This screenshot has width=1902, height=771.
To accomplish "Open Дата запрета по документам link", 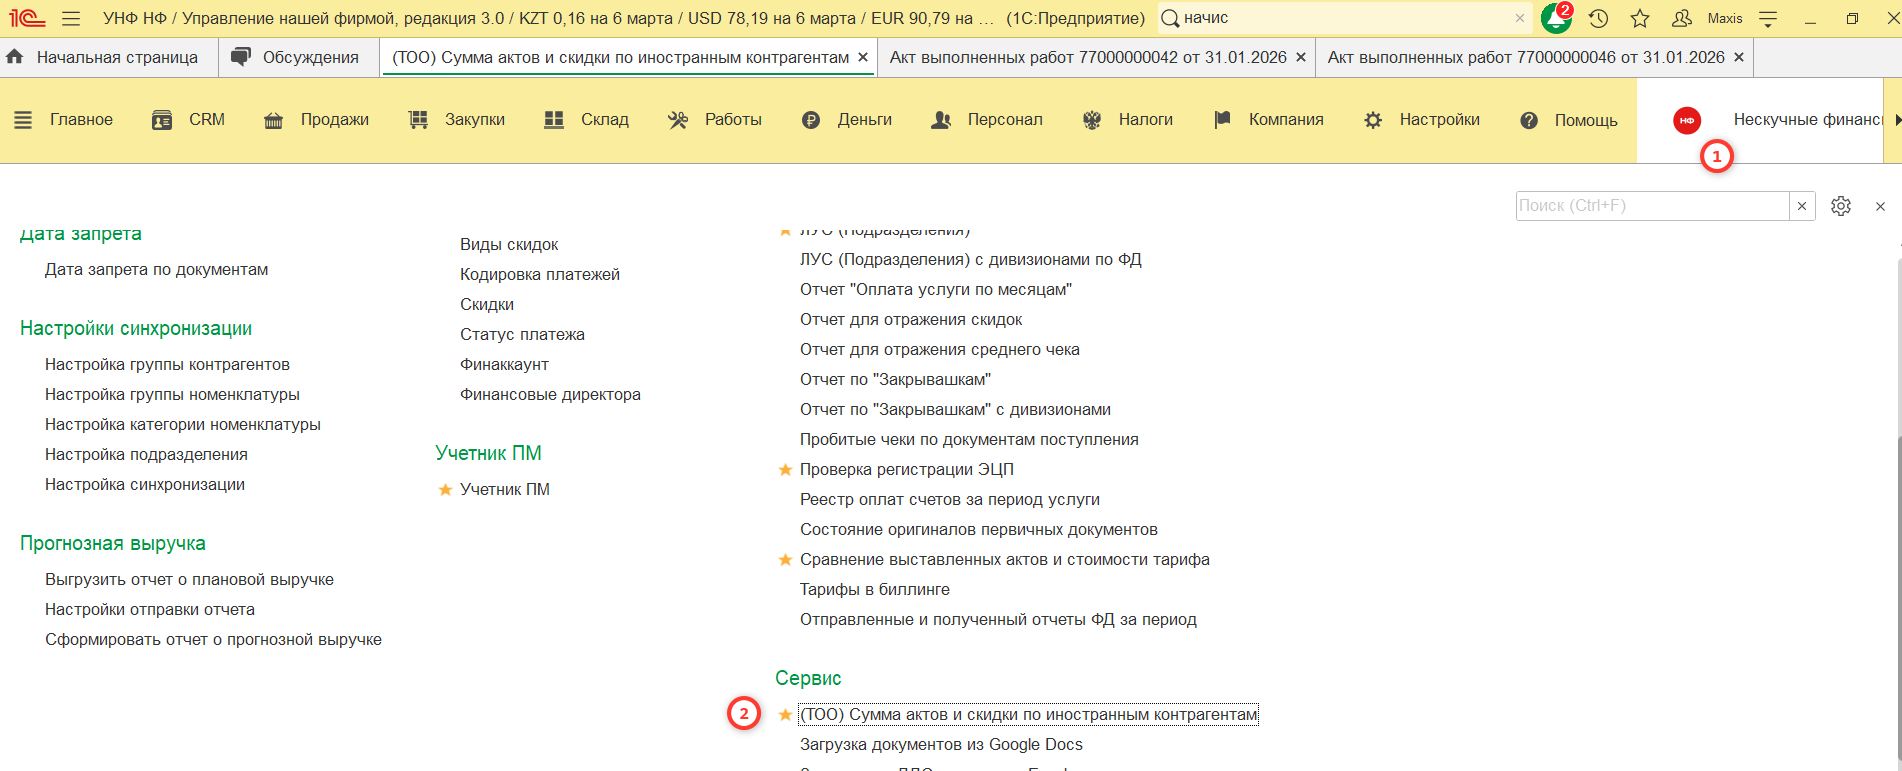I will pyautogui.click(x=156, y=270).
